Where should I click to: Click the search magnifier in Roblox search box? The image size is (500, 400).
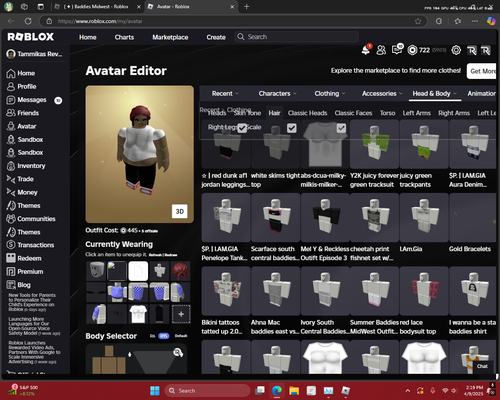click(x=241, y=37)
